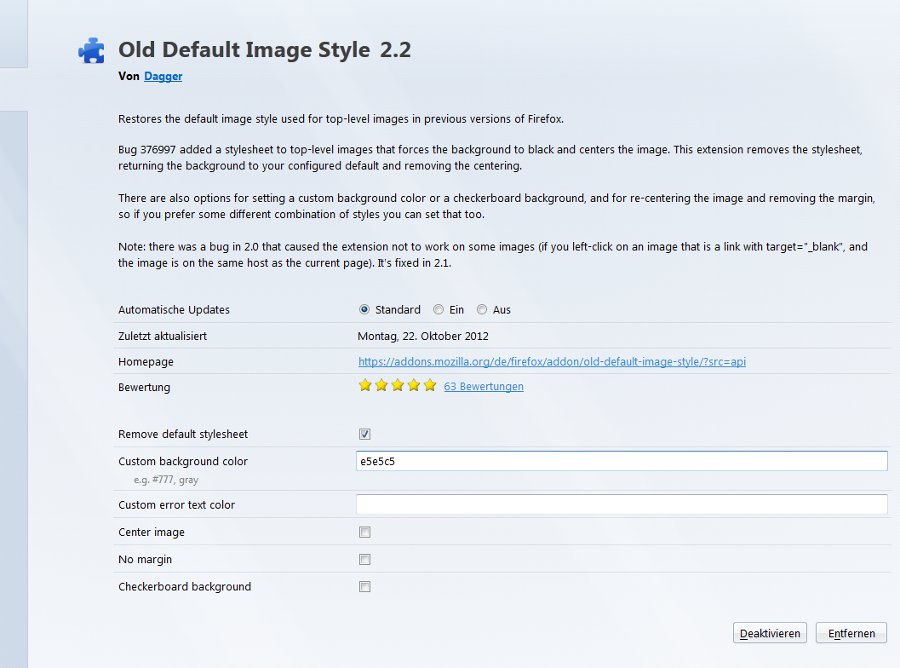Click the Old Default Image Style title
900x668 pixels.
tap(244, 50)
